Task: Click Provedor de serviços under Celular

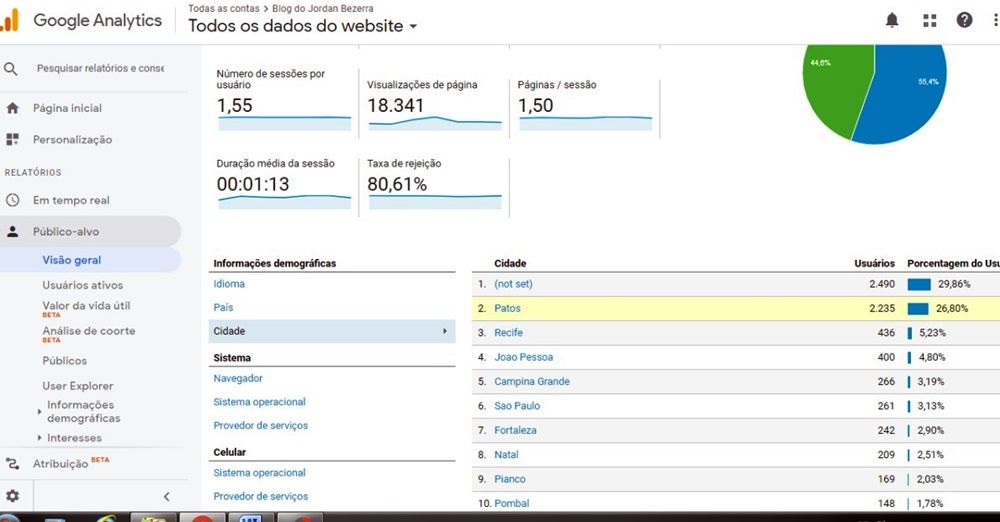Action: pyautogui.click(x=261, y=496)
